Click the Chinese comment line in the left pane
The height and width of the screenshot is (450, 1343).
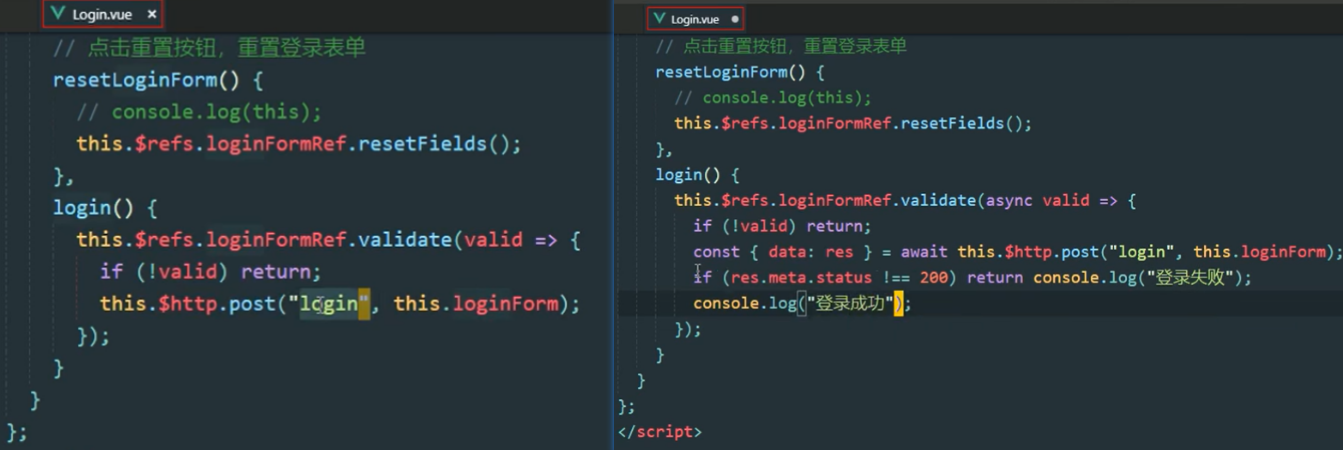[210, 48]
